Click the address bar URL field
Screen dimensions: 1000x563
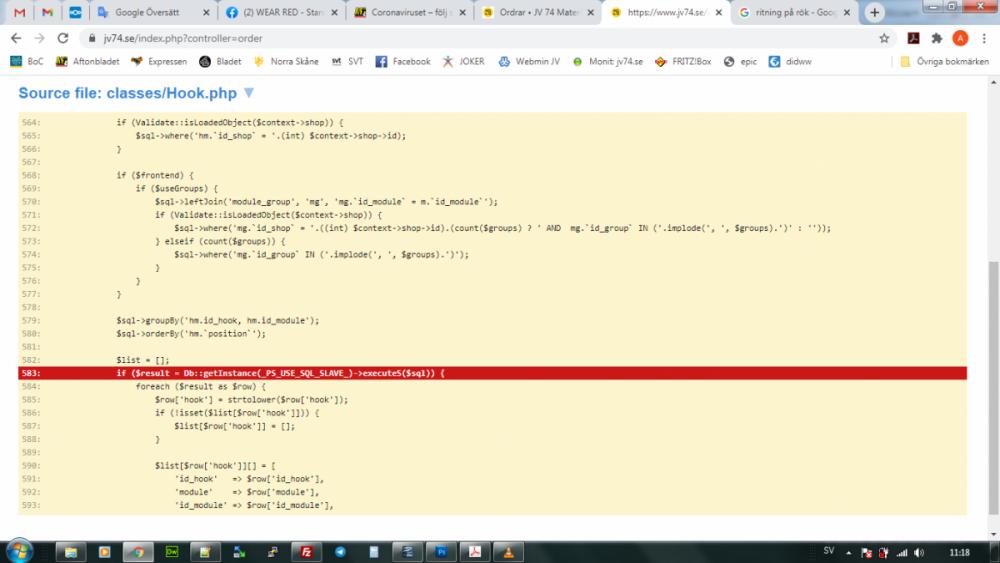[450, 38]
